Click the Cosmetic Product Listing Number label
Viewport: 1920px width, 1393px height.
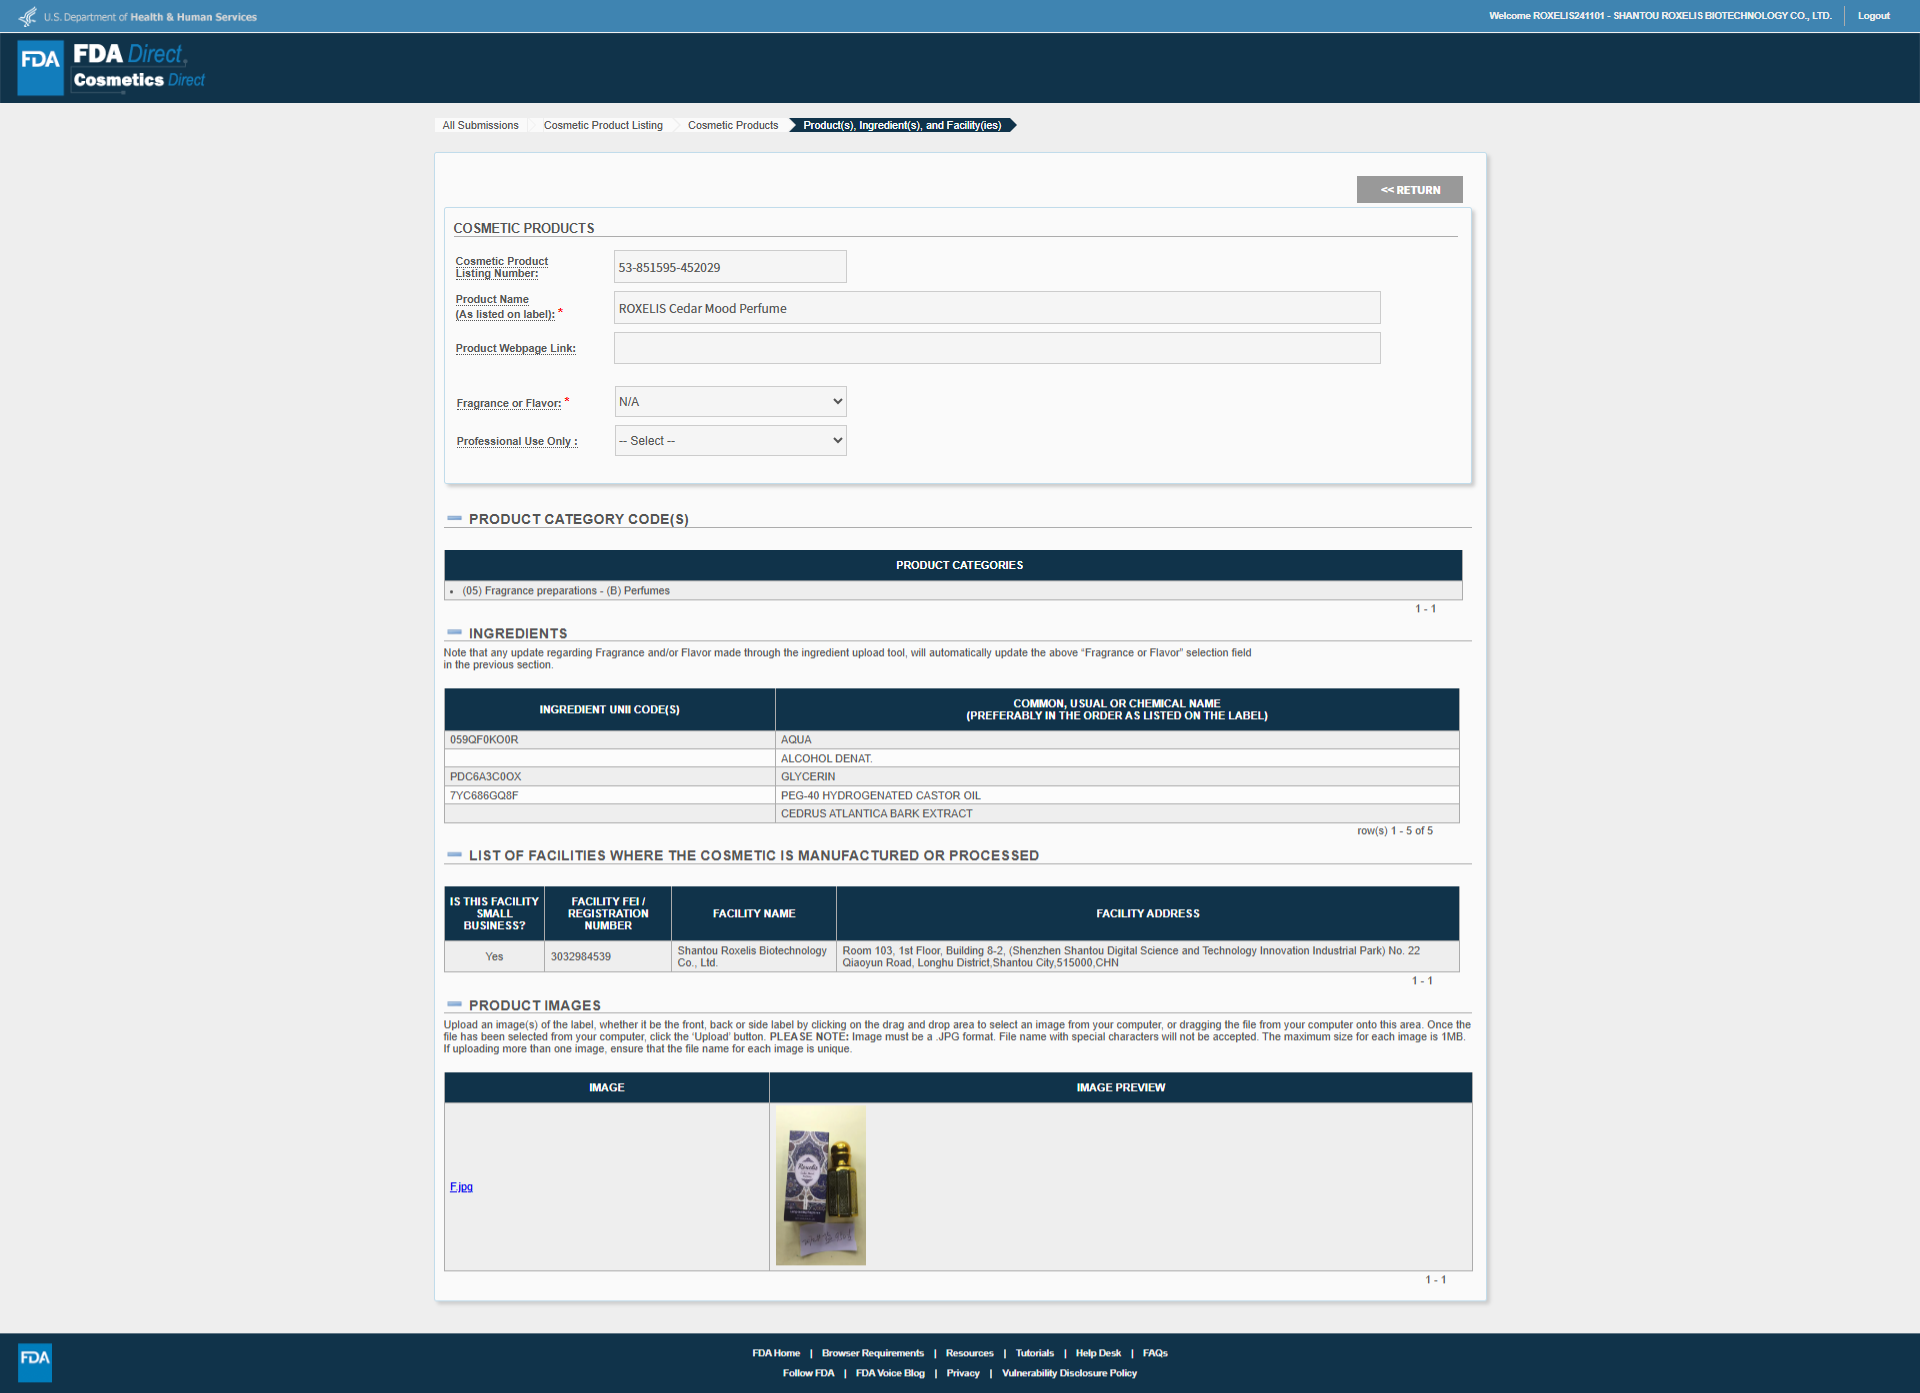(502, 267)
